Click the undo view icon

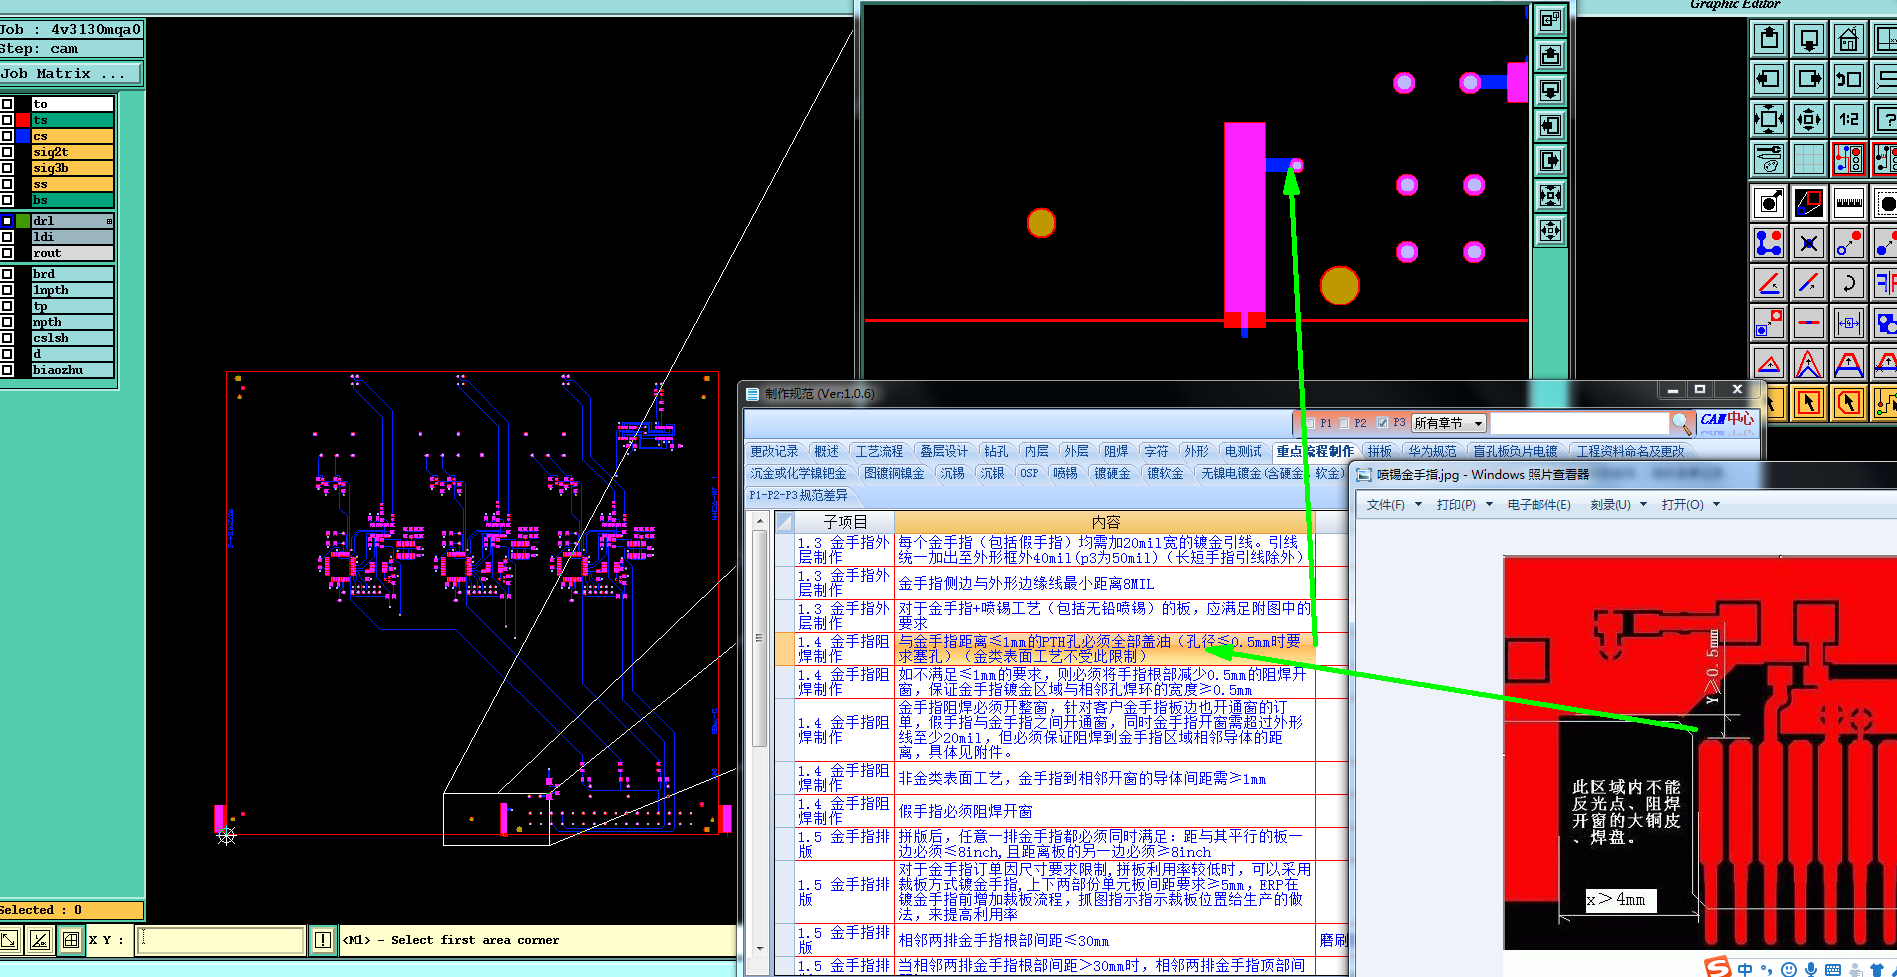(x=1849, y=79)
